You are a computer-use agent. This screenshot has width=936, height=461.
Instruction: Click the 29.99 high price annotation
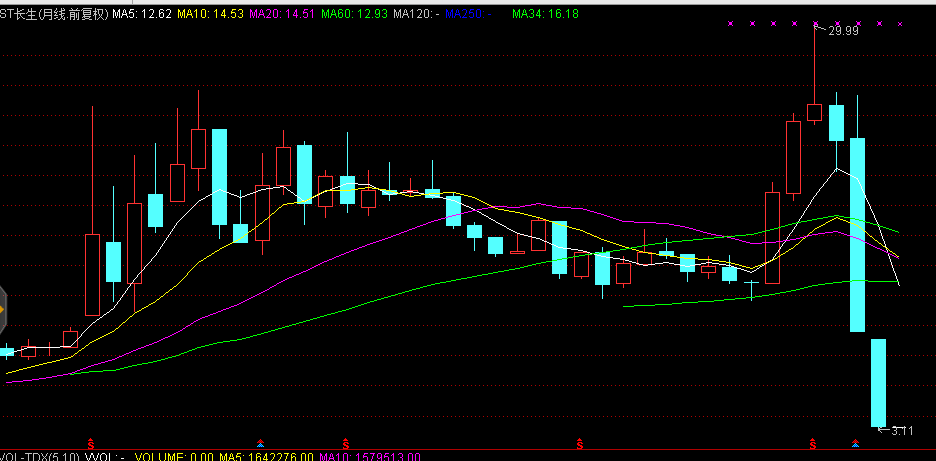[x=844, y=31]
